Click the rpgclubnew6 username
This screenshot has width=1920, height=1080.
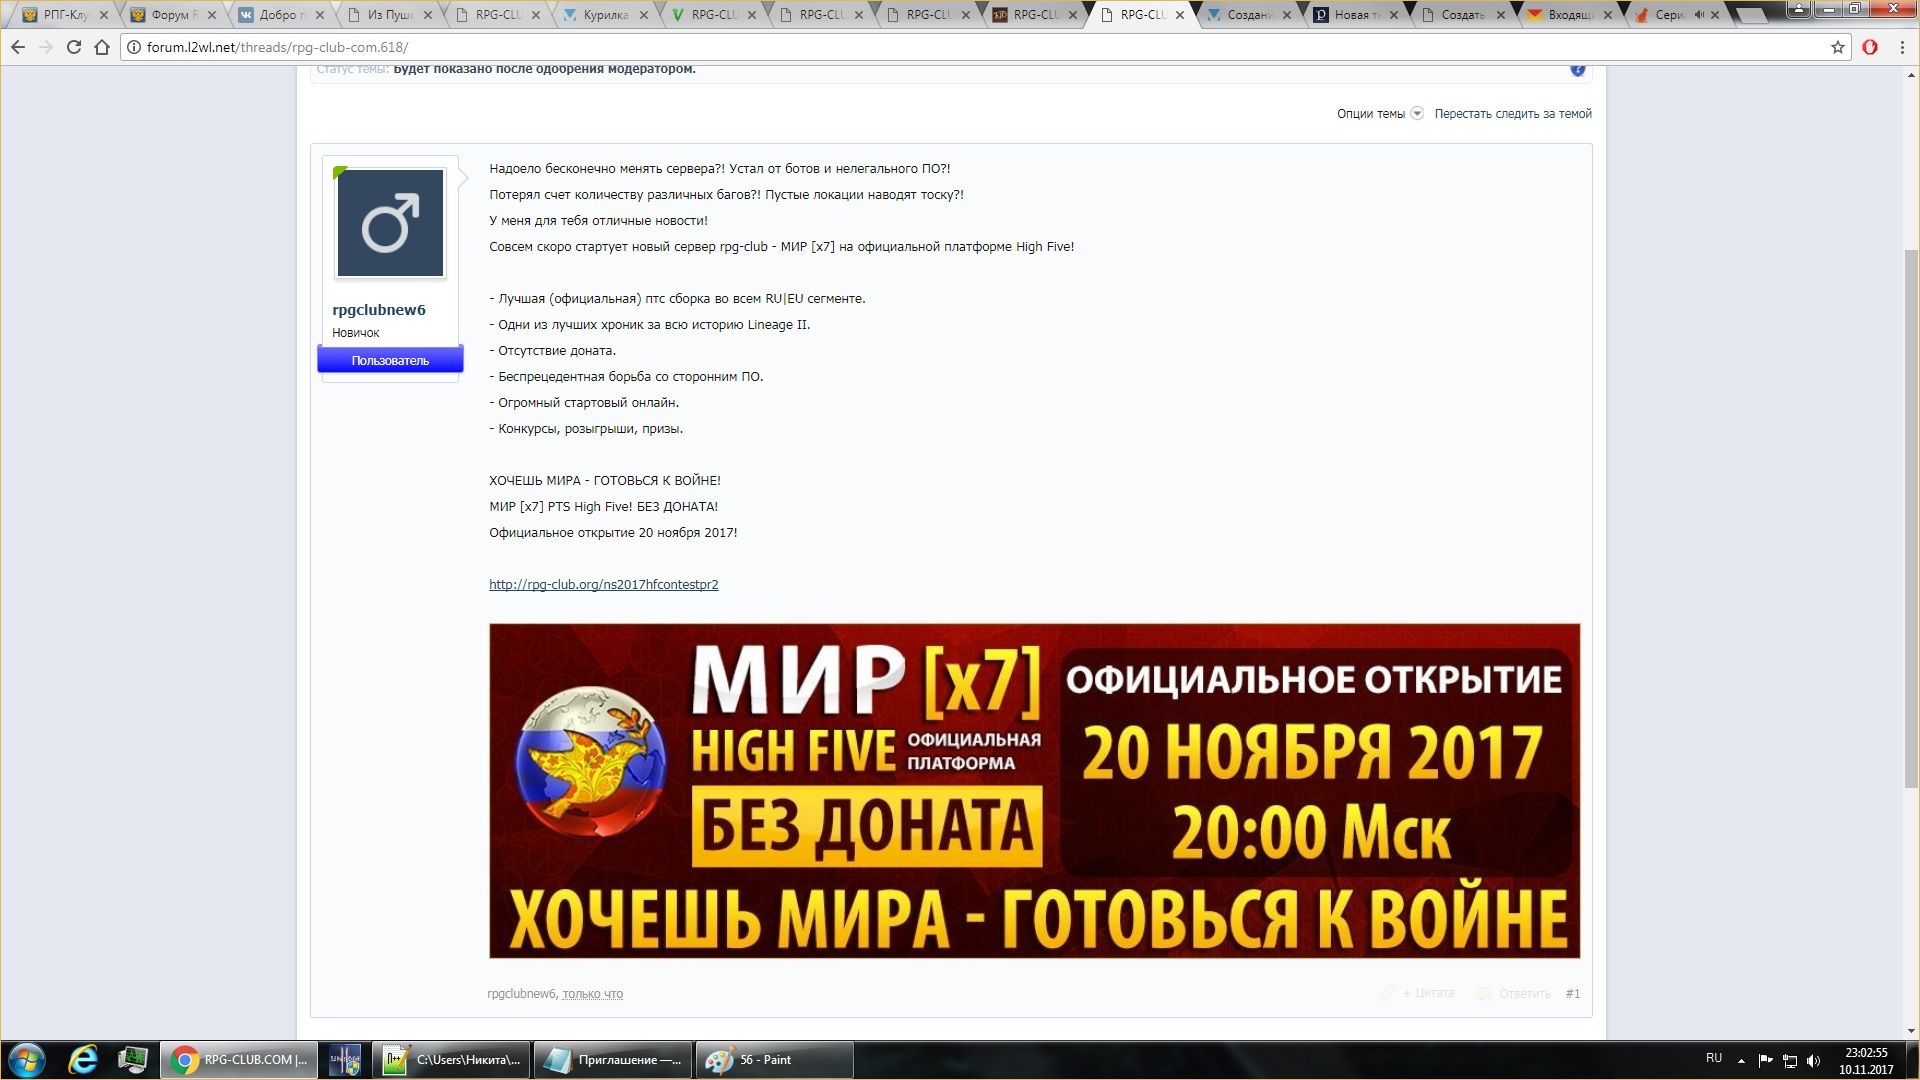(x=379, y=310)
